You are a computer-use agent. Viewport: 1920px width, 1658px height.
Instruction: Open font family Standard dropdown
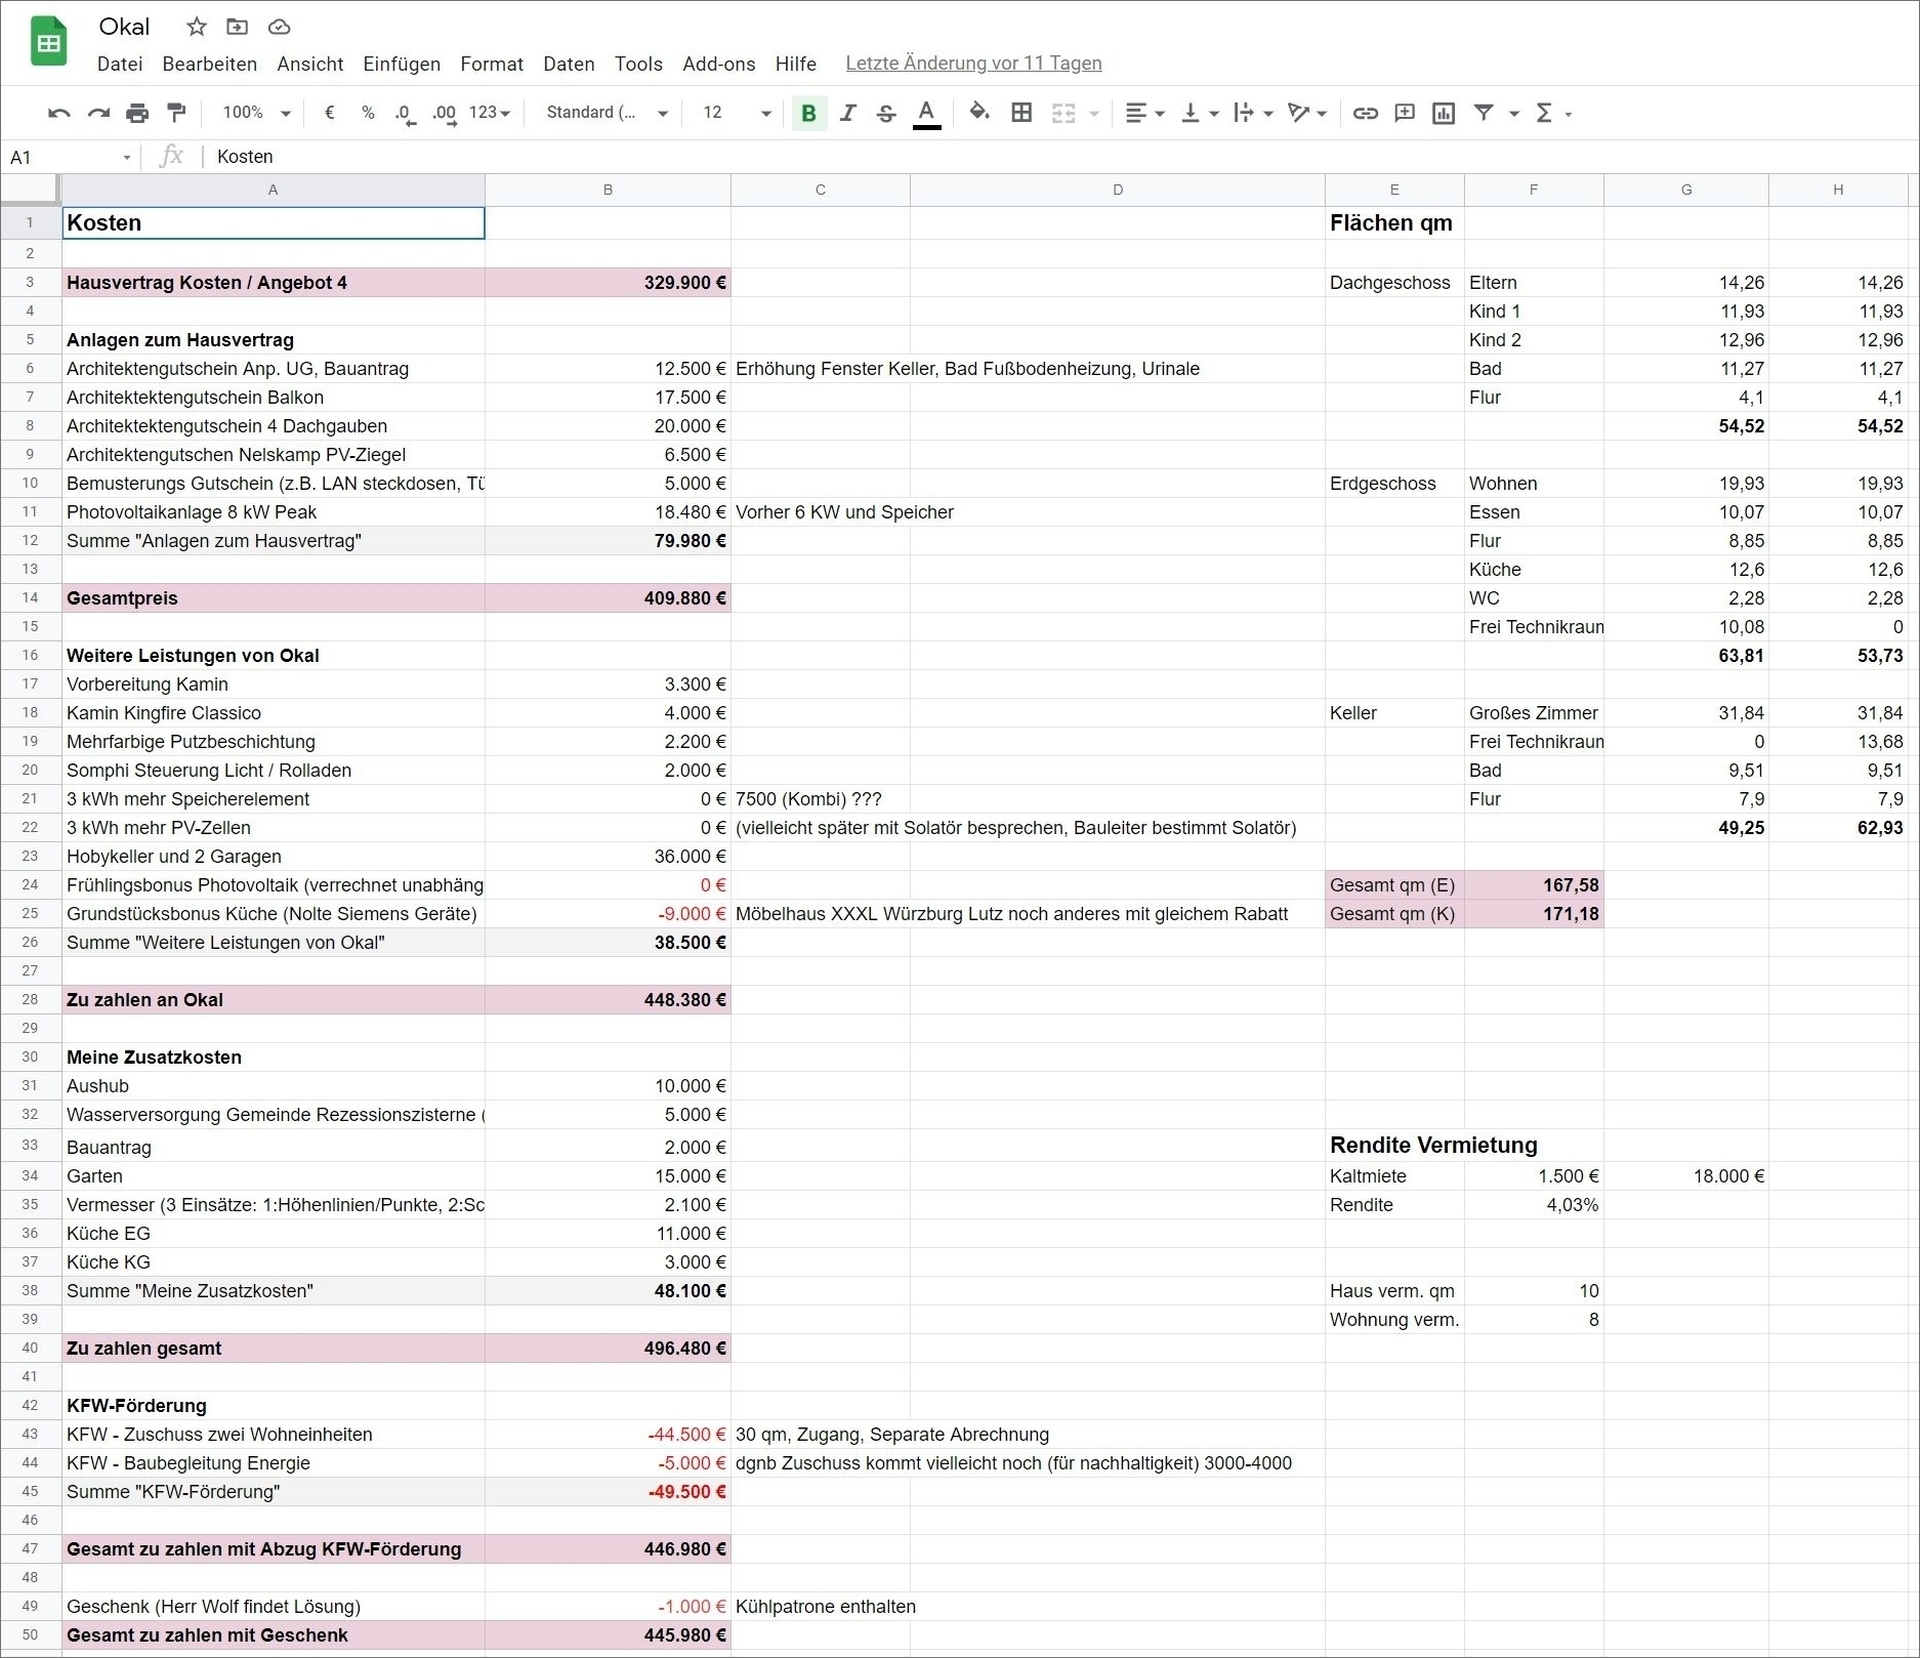click(606, 113)
